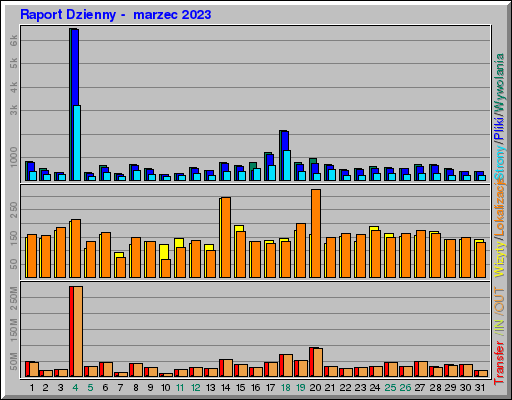Click the 'Wywolania' legend label

coord(499,82)
